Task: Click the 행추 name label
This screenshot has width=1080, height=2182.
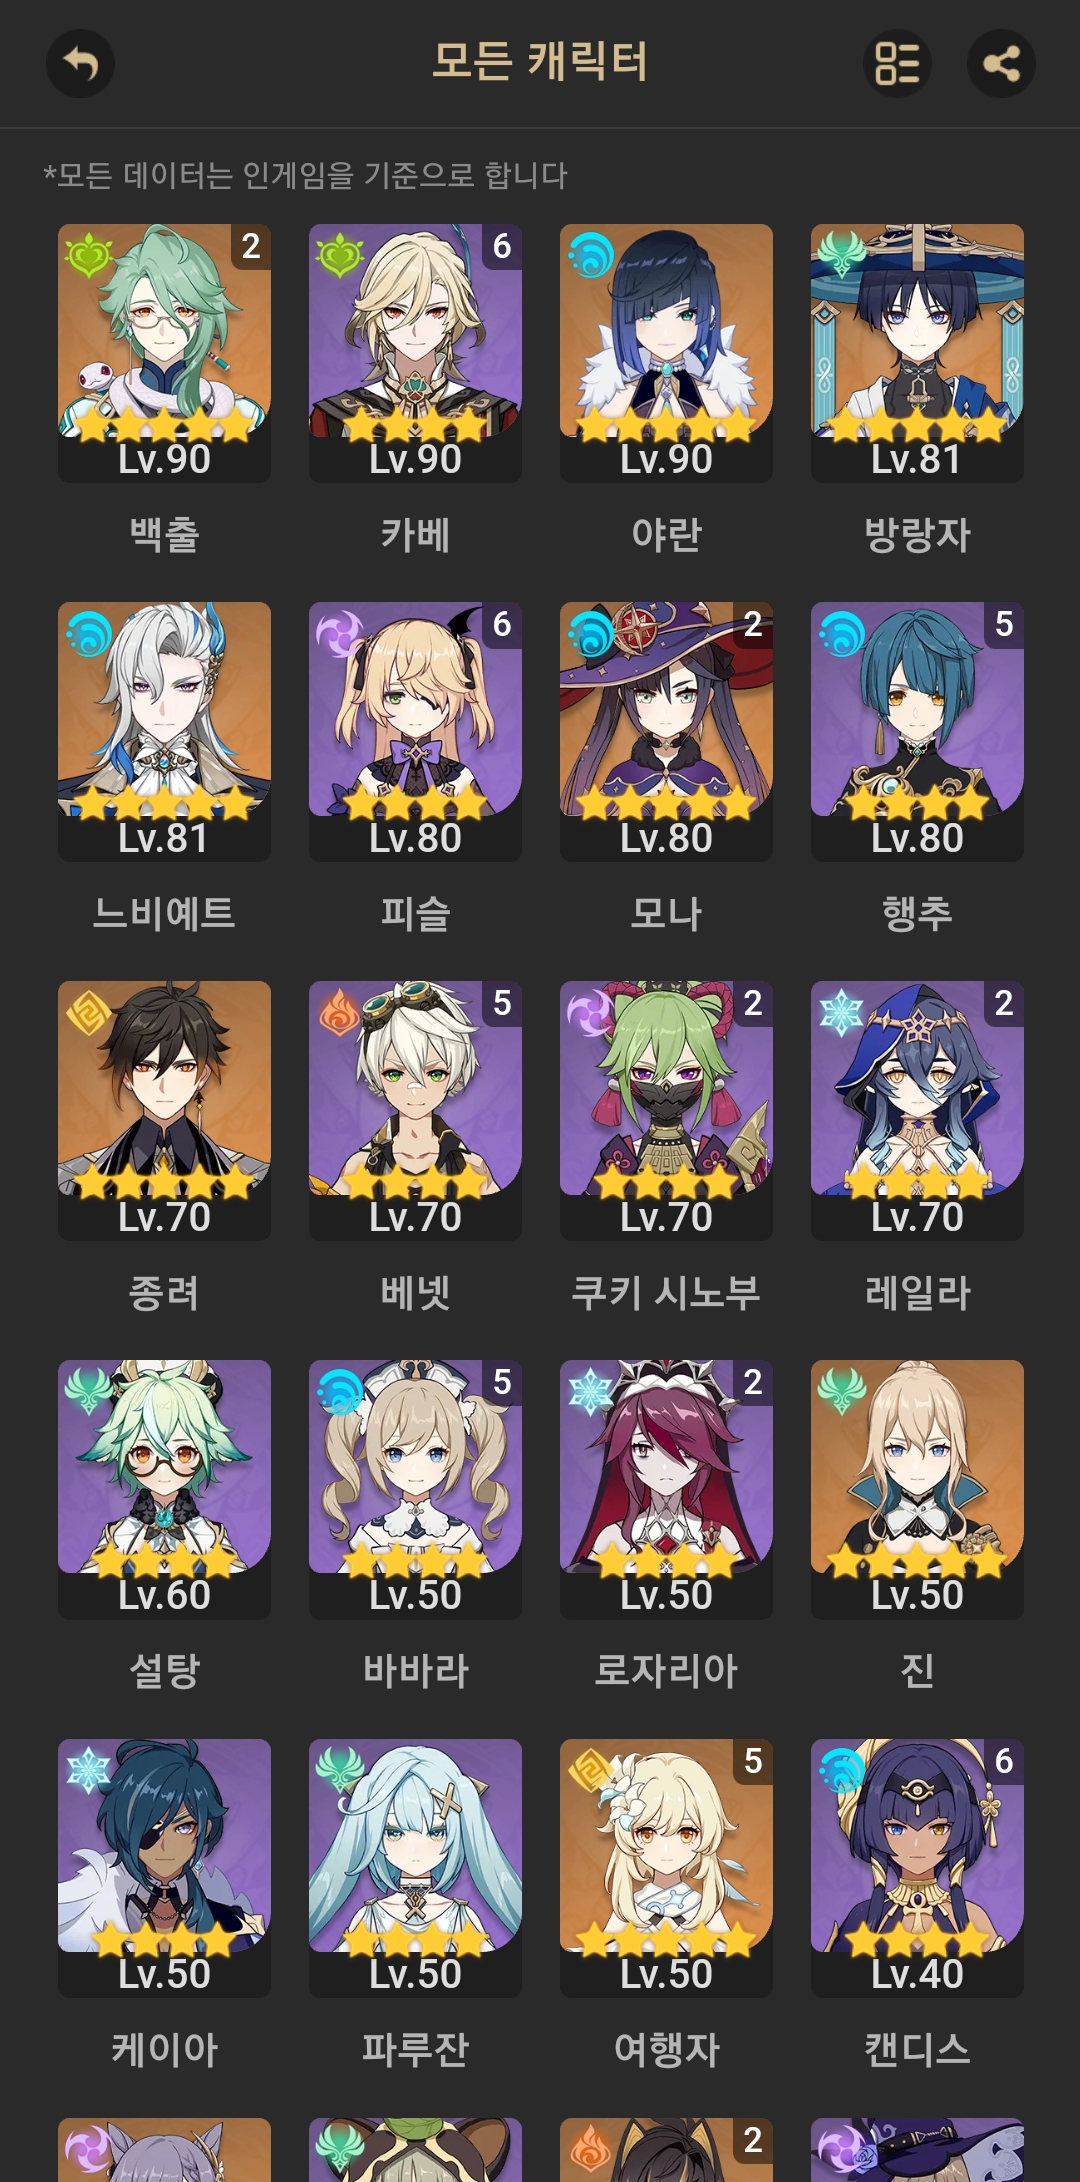Action: pos(917,914)
